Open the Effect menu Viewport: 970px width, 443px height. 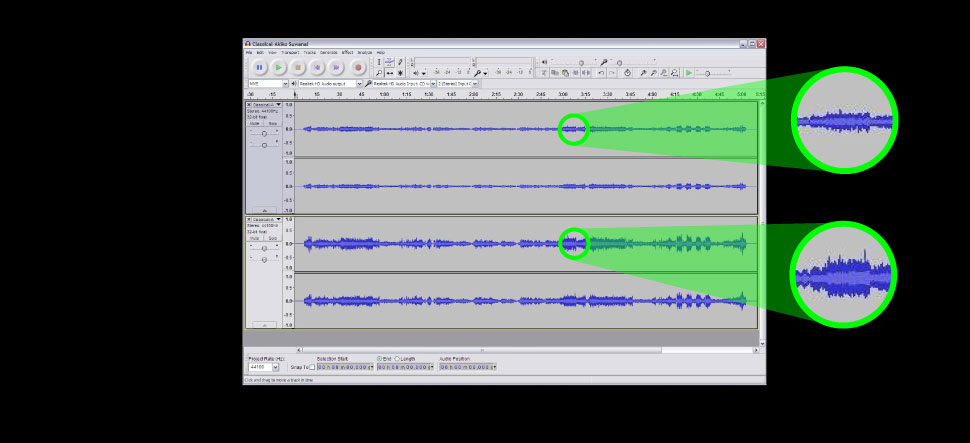347,52
